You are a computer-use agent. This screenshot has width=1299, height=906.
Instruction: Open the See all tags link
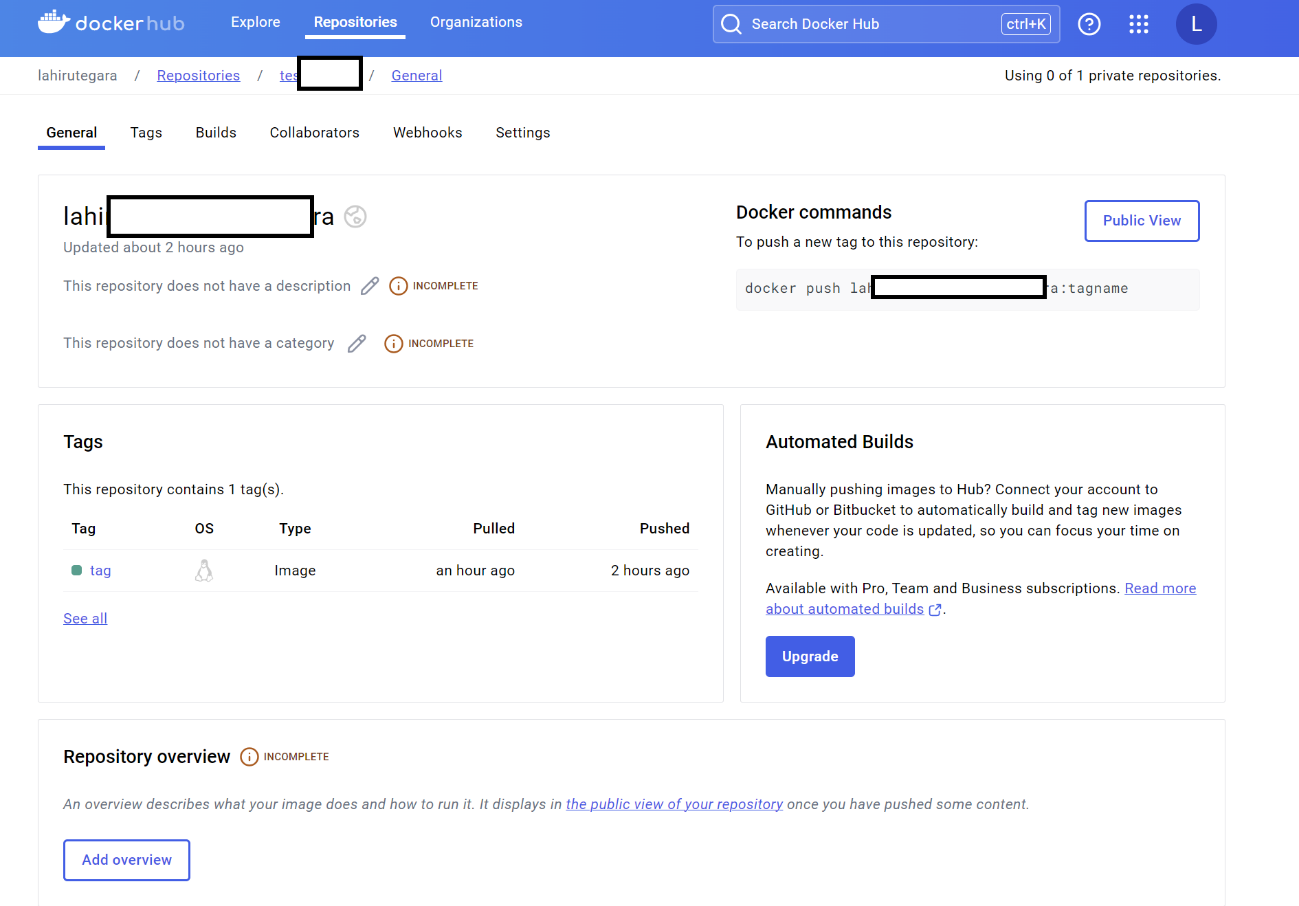85,619
